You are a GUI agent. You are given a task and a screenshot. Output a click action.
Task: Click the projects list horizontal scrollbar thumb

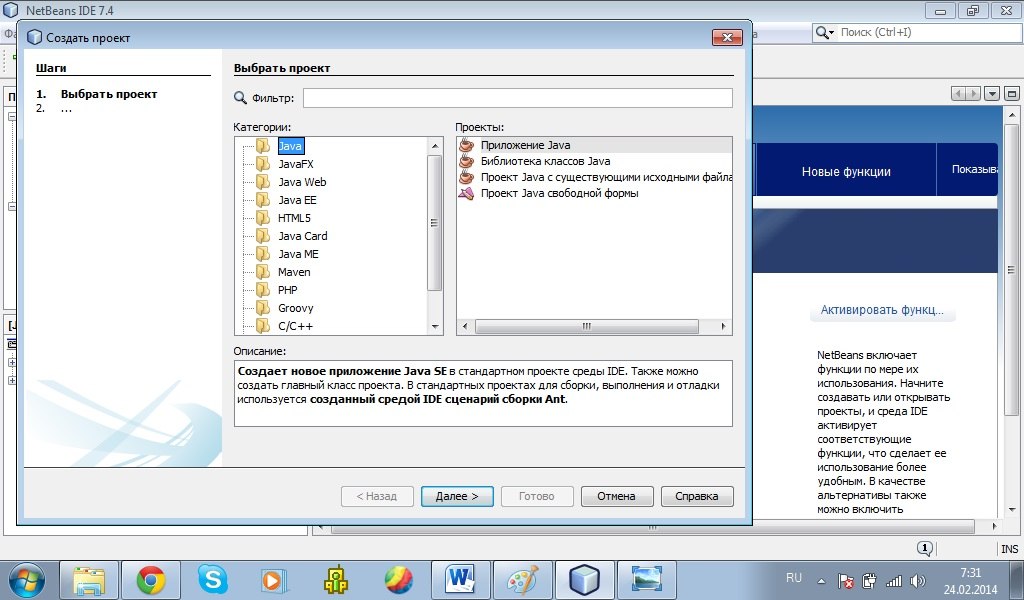[x=586, y=326]
